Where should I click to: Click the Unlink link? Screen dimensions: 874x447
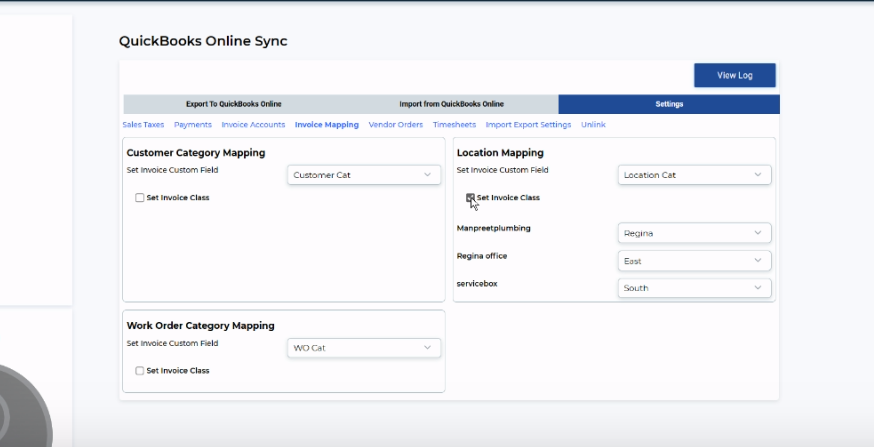coord(593,125)
